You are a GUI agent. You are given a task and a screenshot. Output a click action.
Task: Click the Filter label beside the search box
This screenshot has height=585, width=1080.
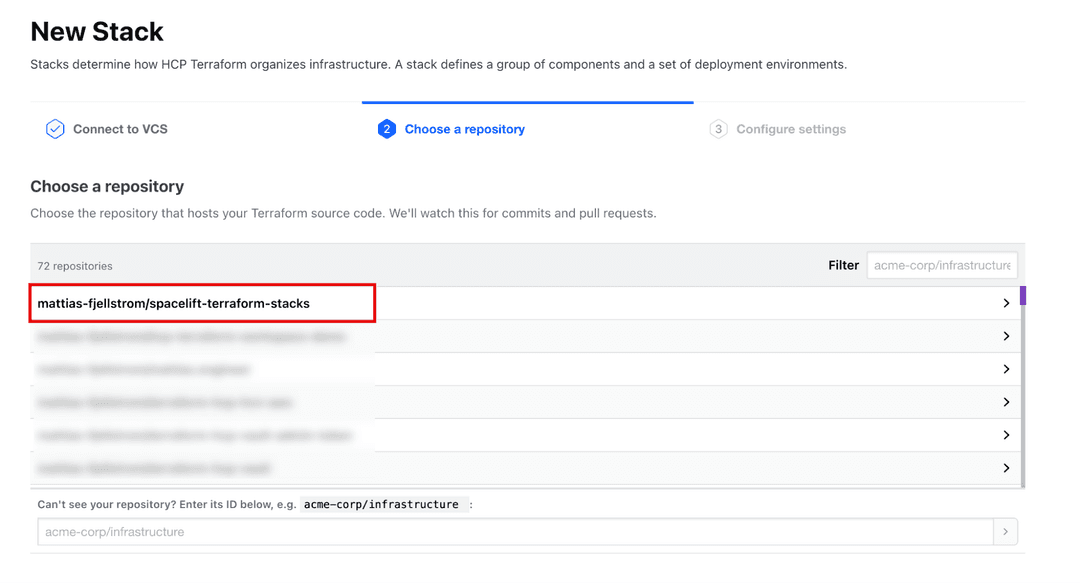(843, 265)
